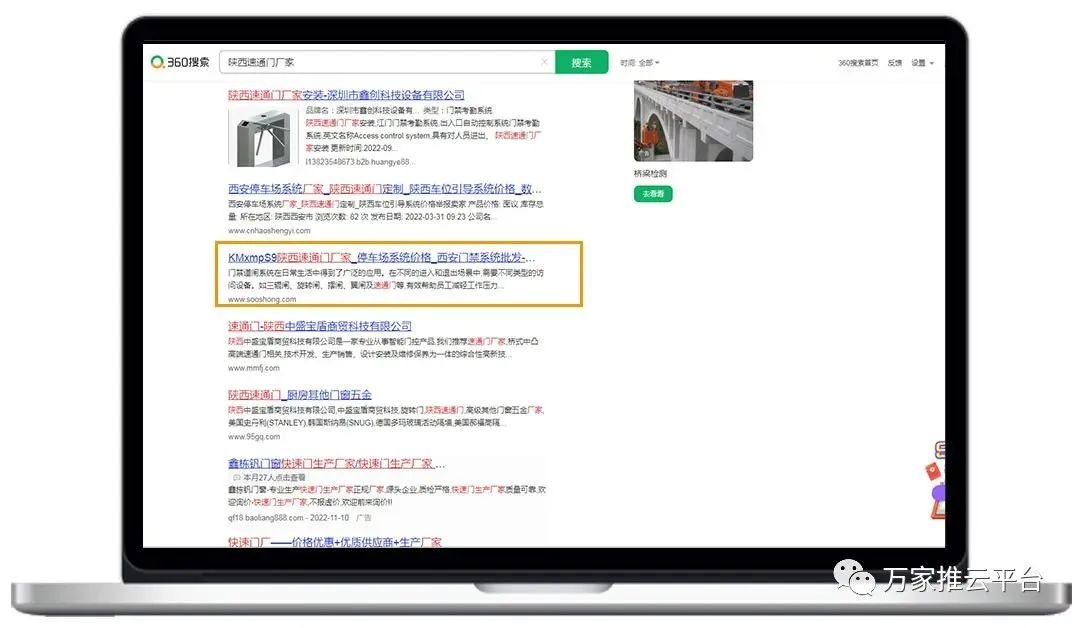The height and width of the screenshot is (628, 1080).
Task: Clear the search box with the X icon
Action: [544, 62]
